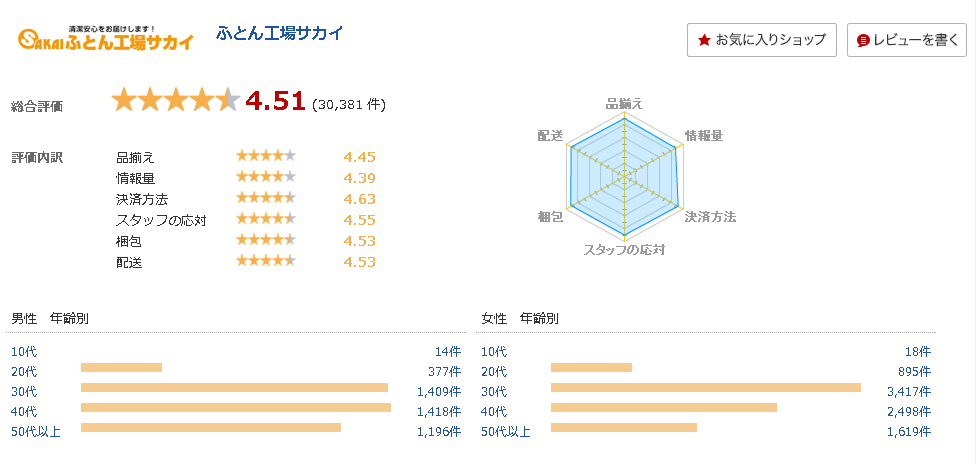Click the overall rating stars next to 4.51
The image size is (976, 464).
click(x=176, y=100)
